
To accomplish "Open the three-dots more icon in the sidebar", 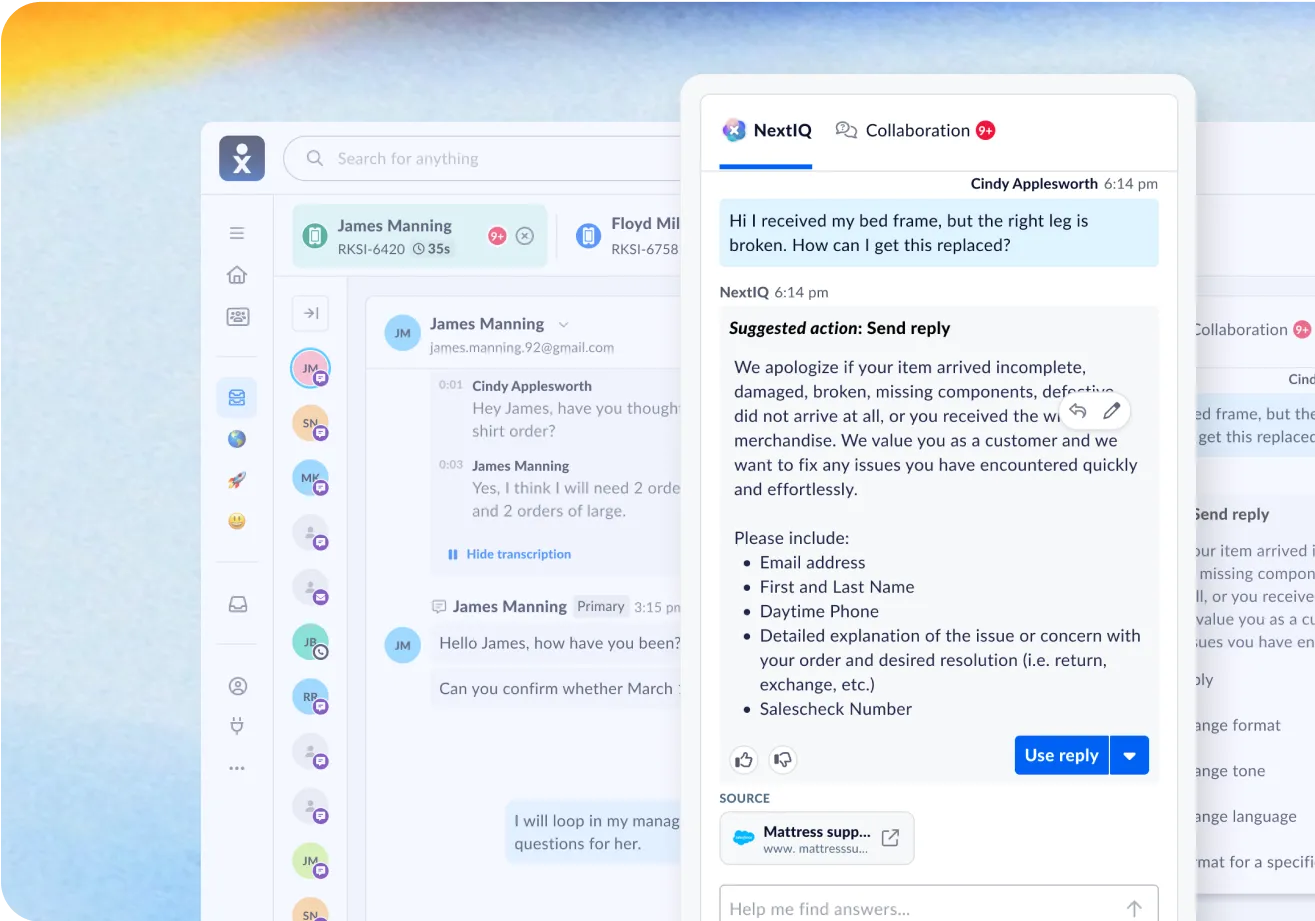I will (x=237, y=769).
